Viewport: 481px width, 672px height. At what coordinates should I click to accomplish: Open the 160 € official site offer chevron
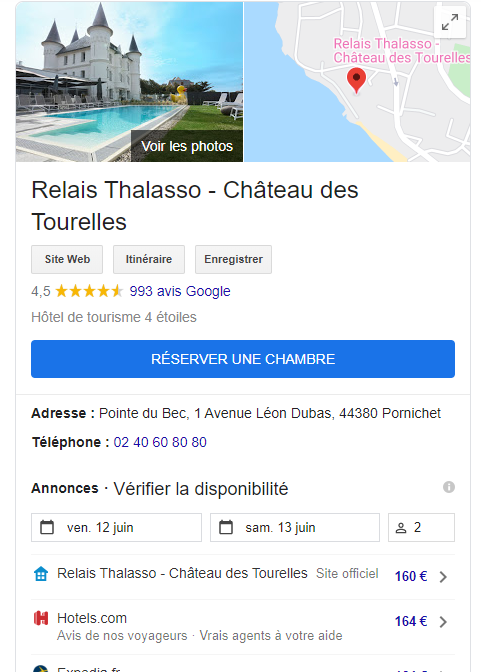point(443,577)
